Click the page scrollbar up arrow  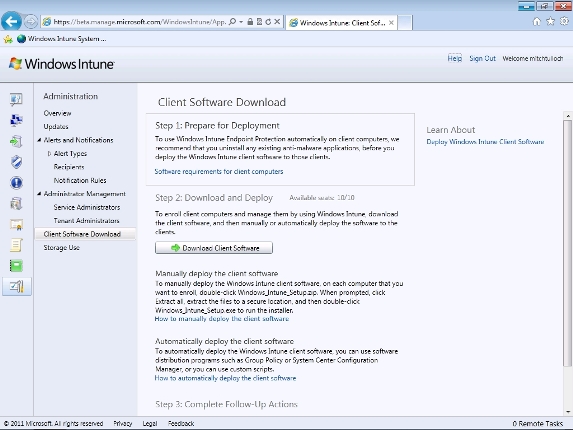[x=568, y=116]
